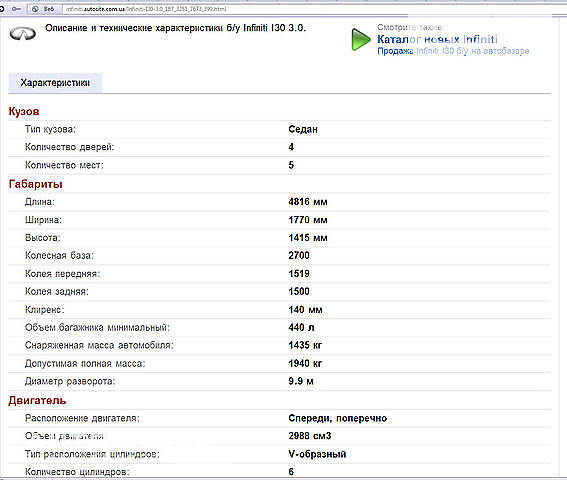Click the Клиренс label

[x=44, y=310]
